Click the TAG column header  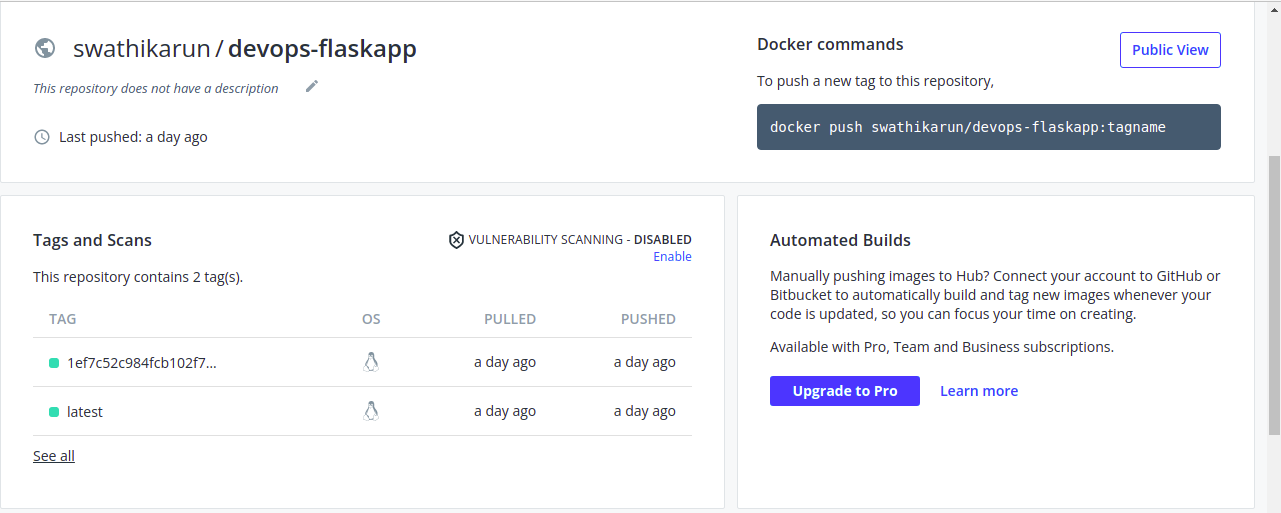[63, 319]
